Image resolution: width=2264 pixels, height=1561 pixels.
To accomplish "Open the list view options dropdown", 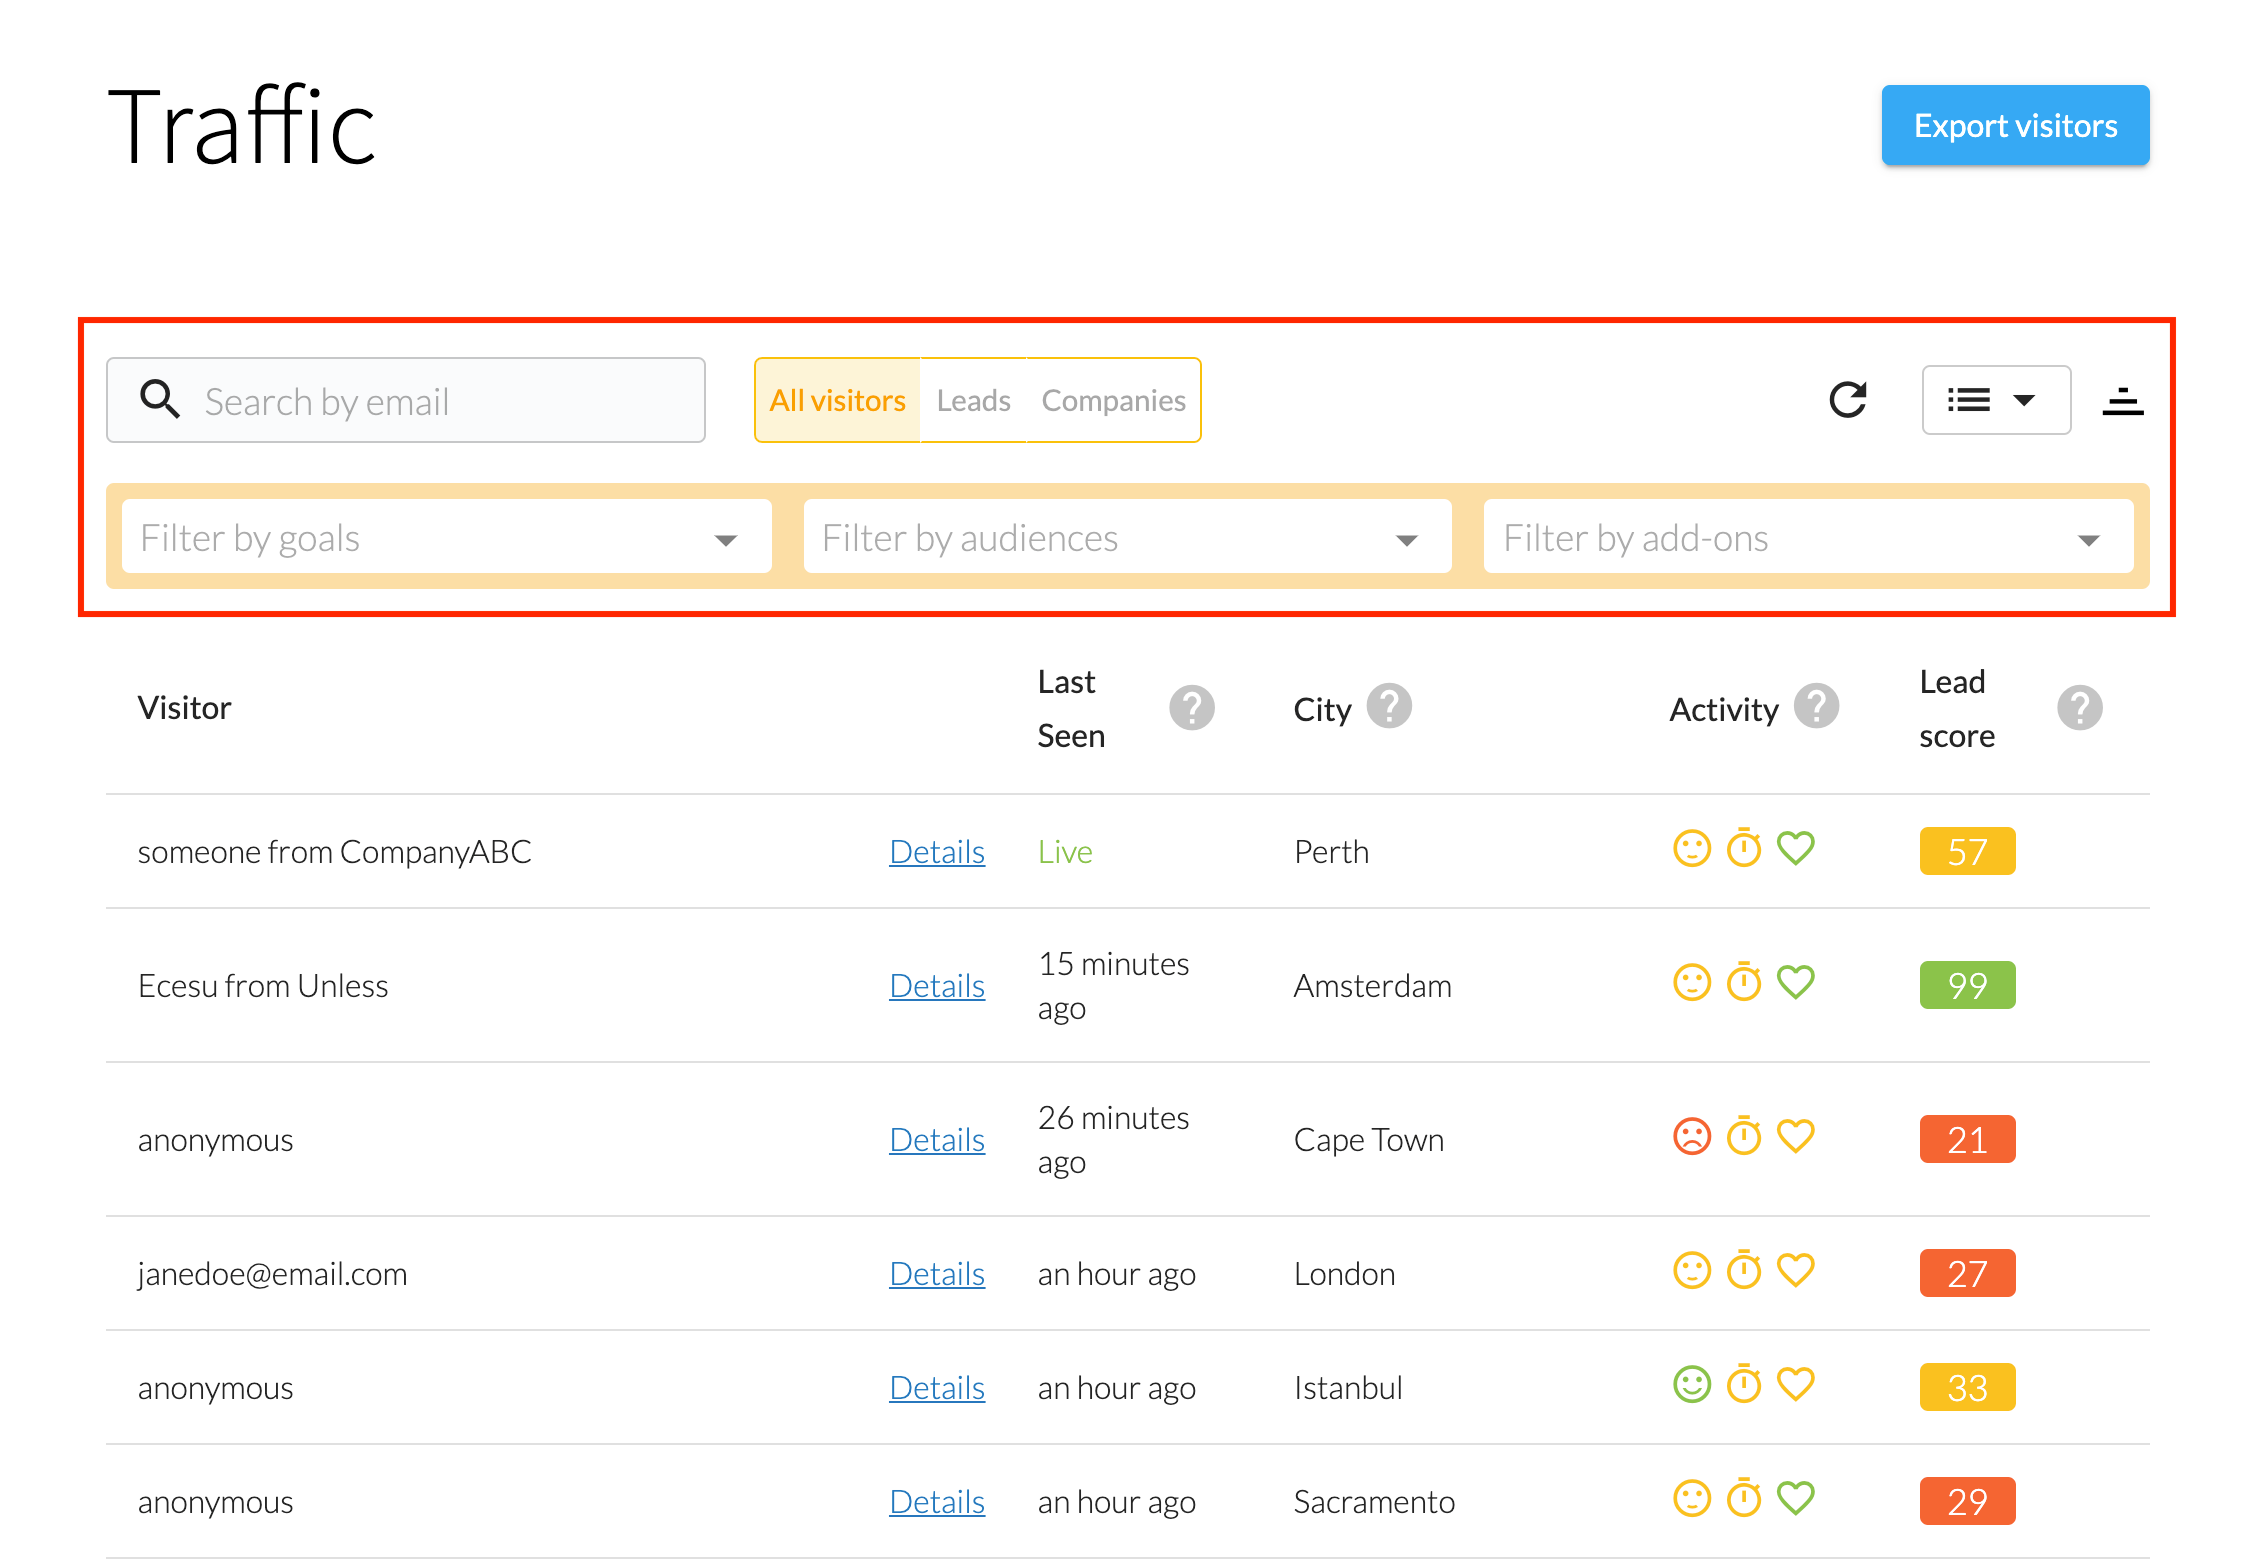I will pos(1995,400).
